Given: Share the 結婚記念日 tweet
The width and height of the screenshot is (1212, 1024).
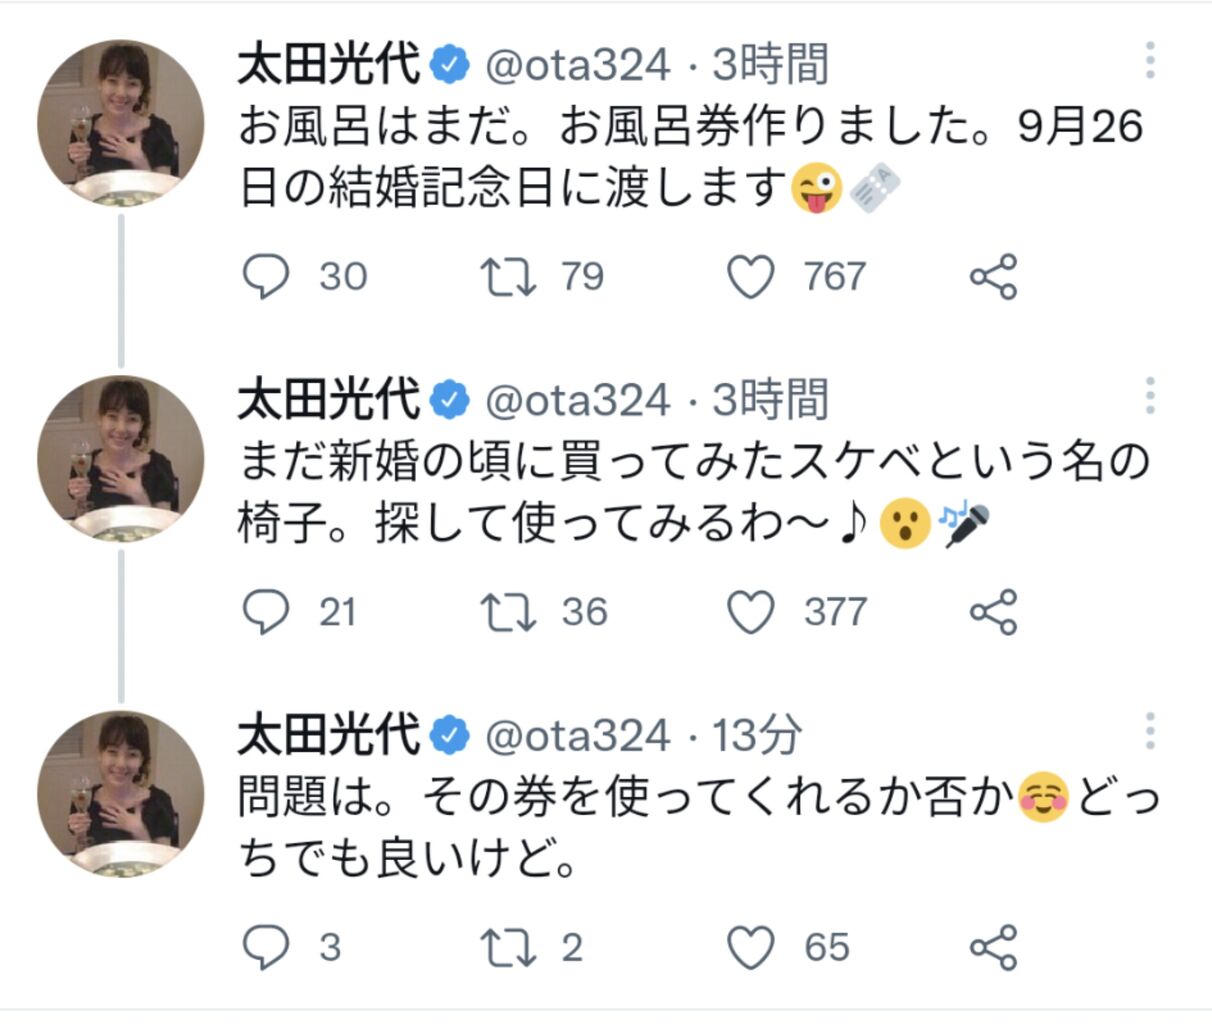Looking at the screenshot, I should click(x=993, y=277).
